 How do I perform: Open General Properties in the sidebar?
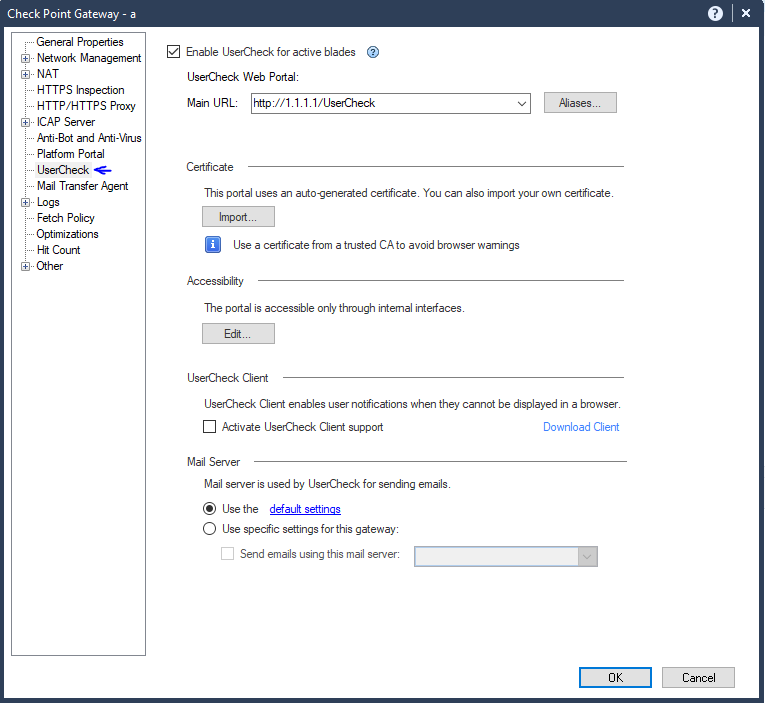click(x=80, y=42)
